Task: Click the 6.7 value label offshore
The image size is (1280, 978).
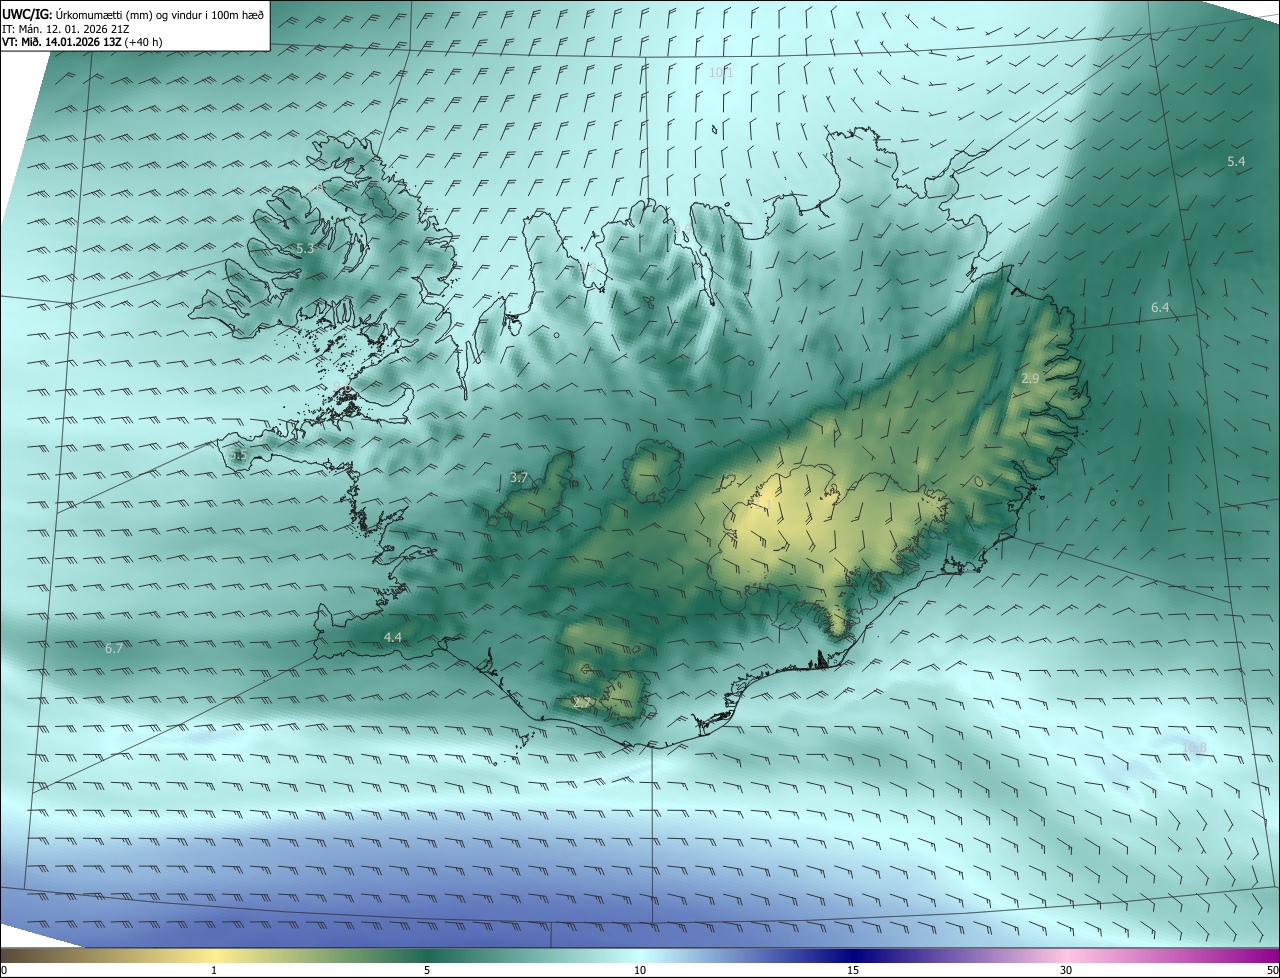Action: click(x=114, y=648)
